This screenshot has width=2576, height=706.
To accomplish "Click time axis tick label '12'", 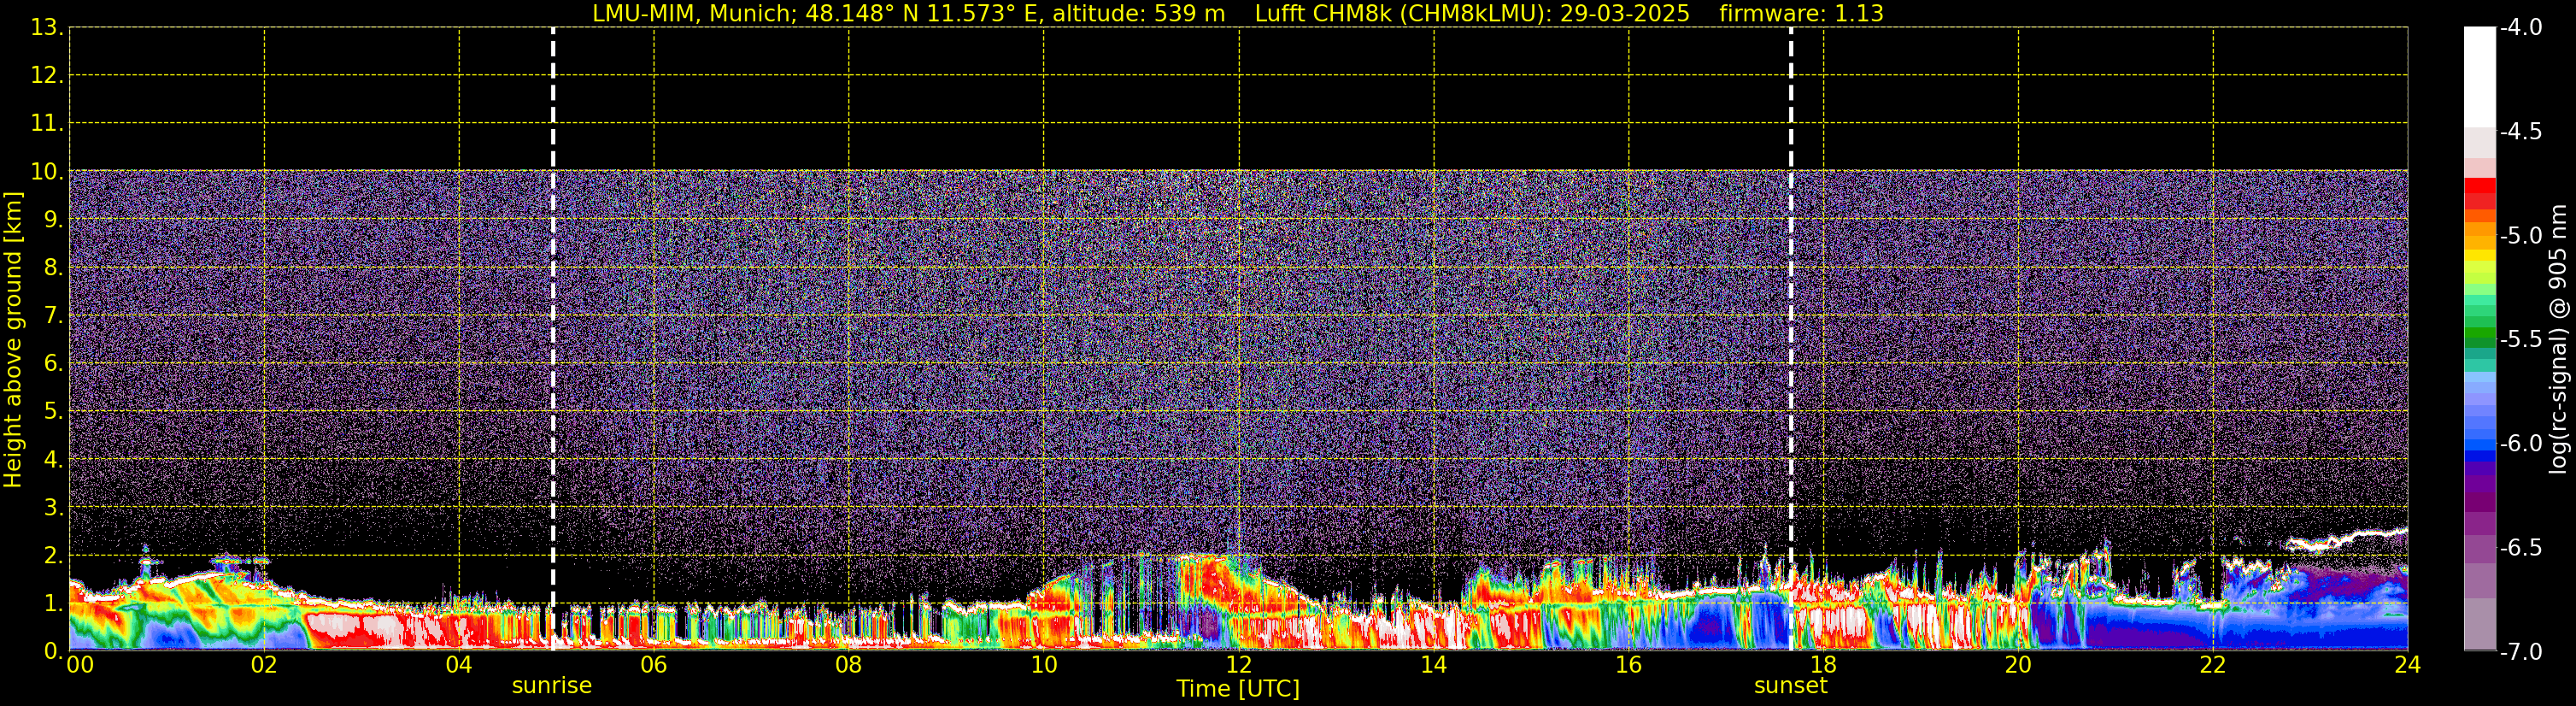I will [x=1239, y=665].
